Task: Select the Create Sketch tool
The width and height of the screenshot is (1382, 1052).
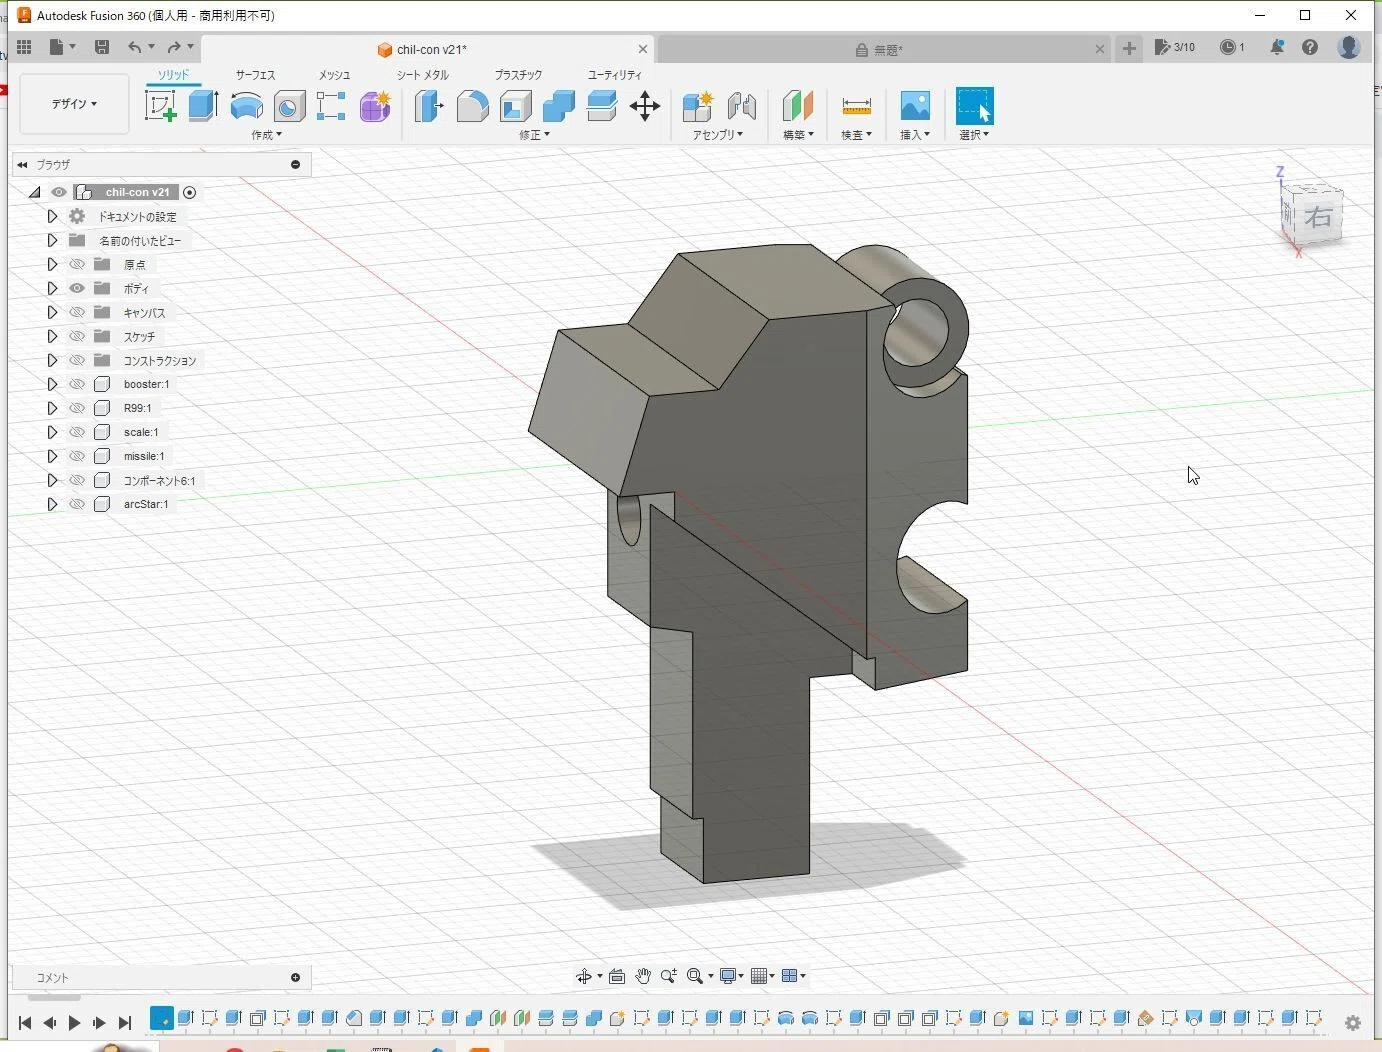Action: (160, 106)
